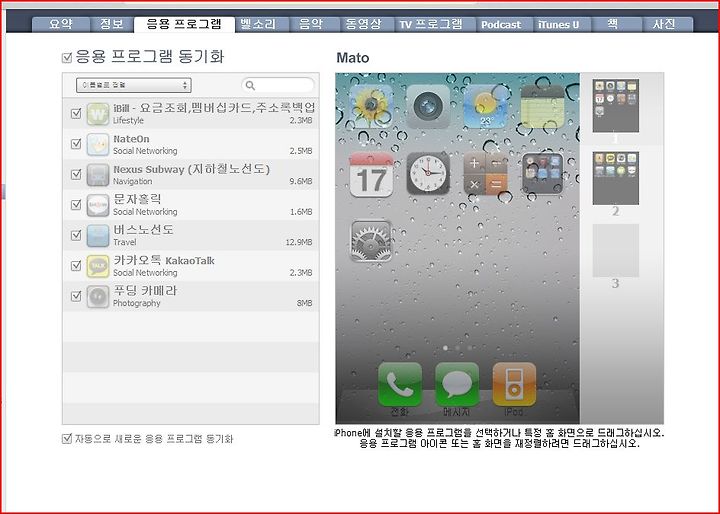
Task: Open the Podcast tab
Action: [505, 24]
